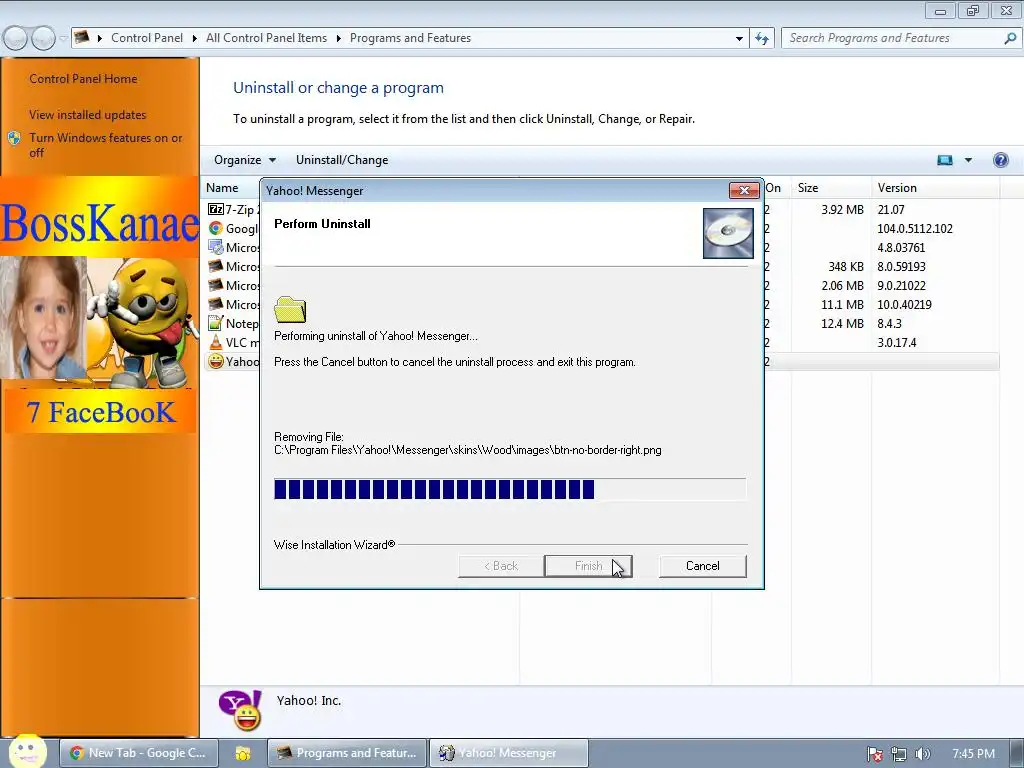Click the Programs and Features breadcrumb

(x=410, y=38)
